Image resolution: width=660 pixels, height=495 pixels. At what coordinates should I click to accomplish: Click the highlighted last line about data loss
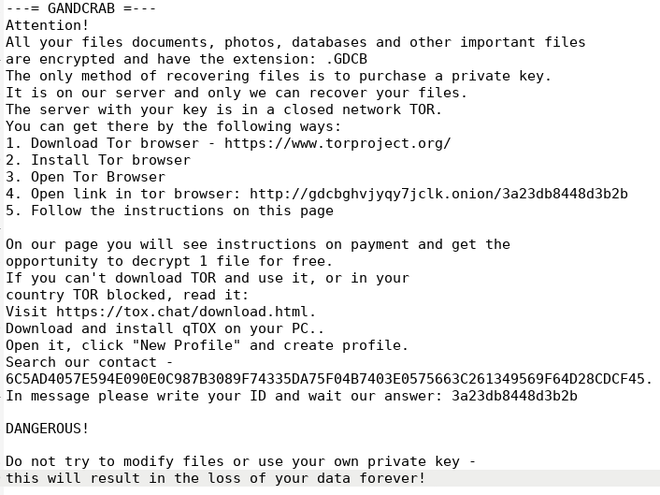point(216,479)
